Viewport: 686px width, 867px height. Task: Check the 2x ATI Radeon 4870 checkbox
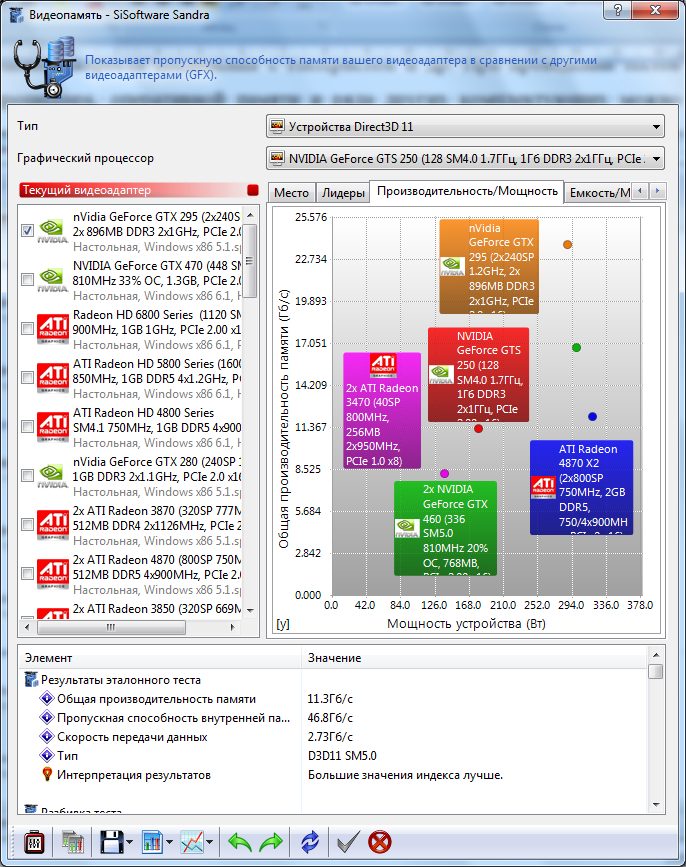(27, 573)
